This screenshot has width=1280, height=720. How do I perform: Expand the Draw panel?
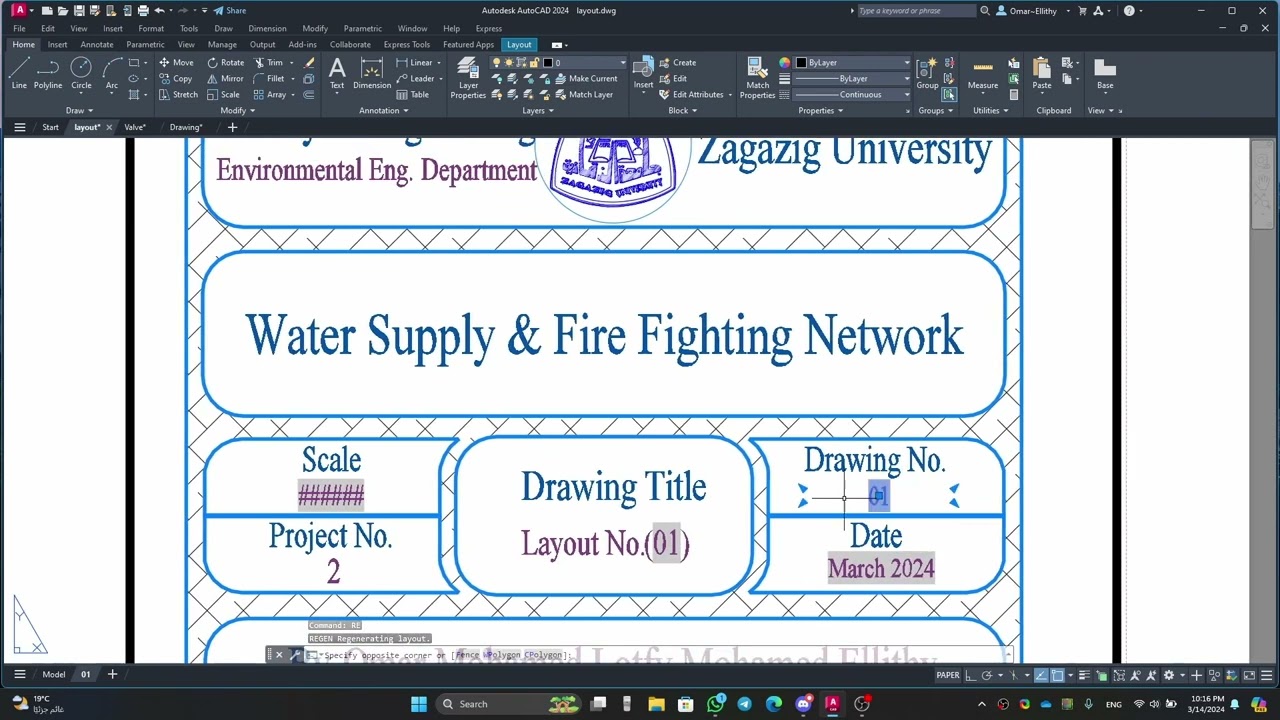79,110
